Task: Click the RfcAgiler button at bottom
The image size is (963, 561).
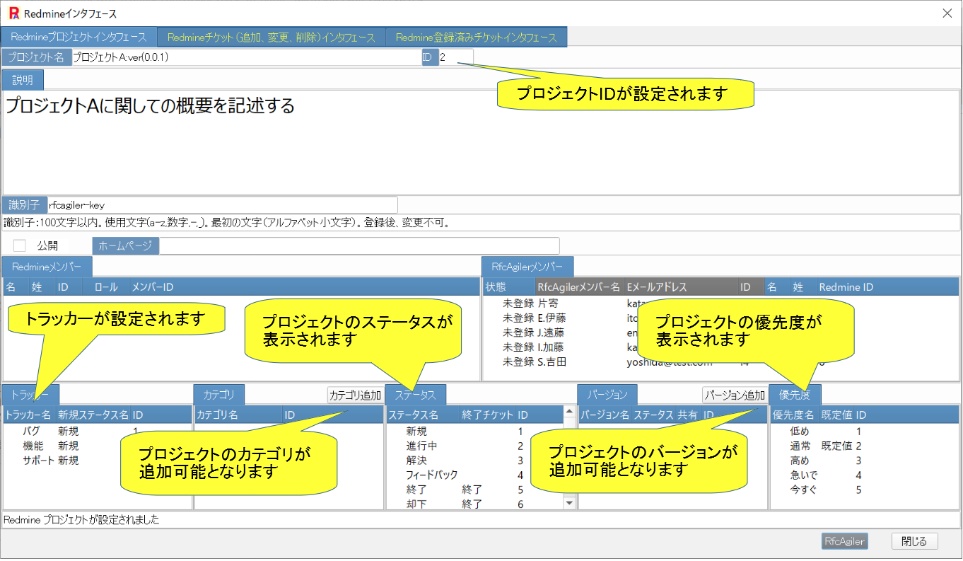Action: pyautogui.click(x=844, y=541)
